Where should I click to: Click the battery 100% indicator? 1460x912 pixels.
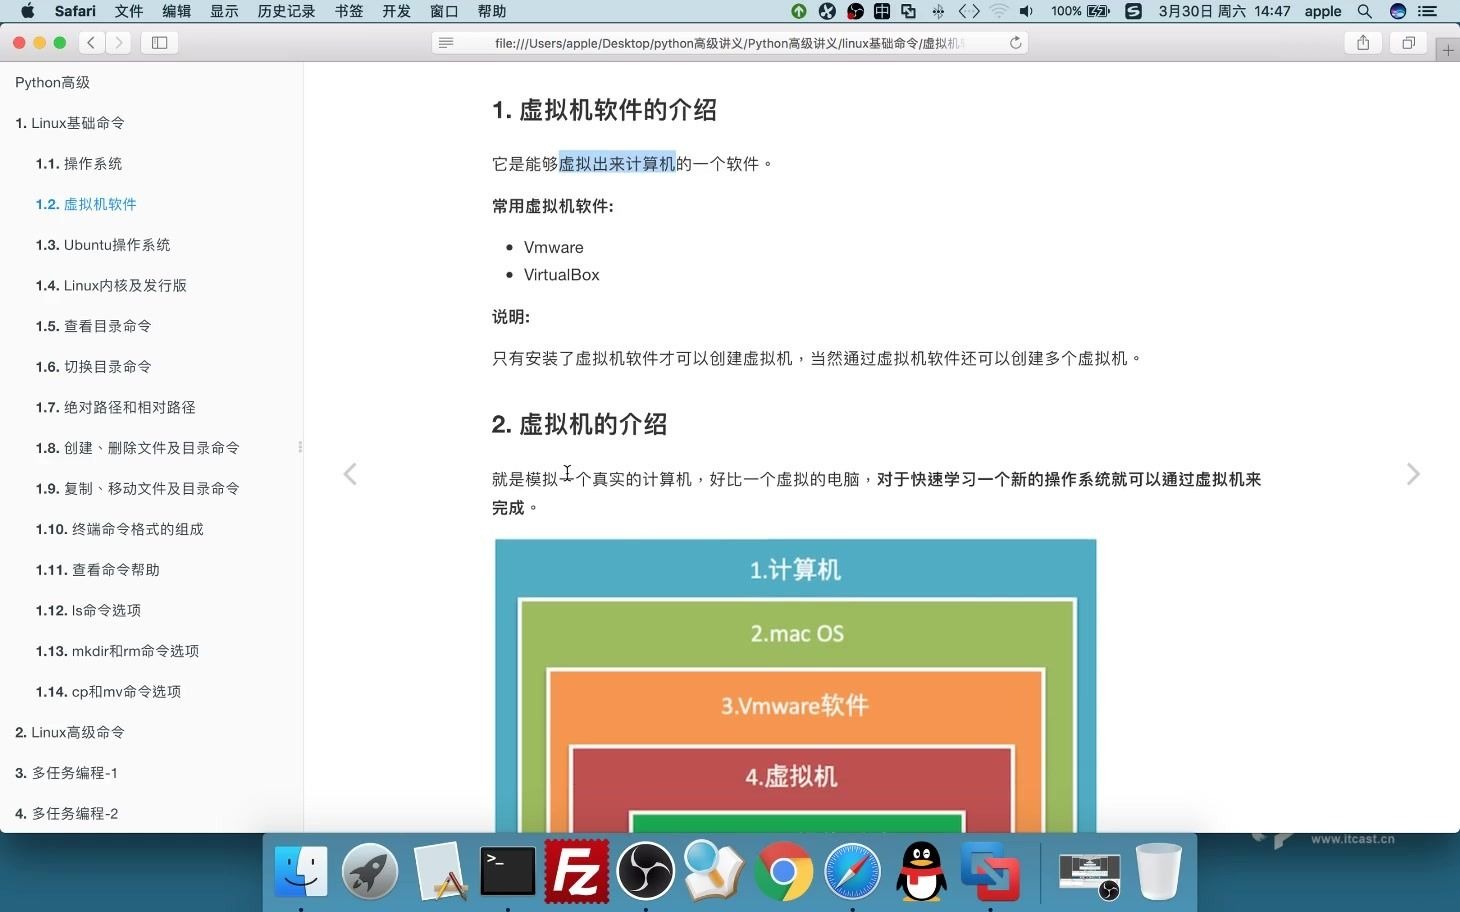(x=1080, y=11)
